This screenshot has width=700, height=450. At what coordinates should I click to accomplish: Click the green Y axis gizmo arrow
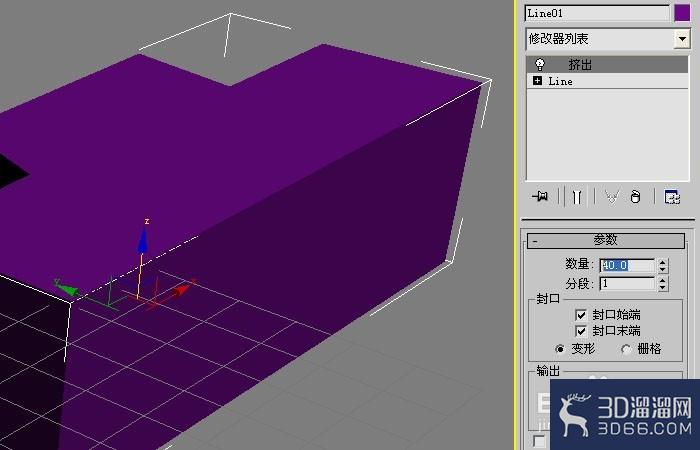(66, 288)
